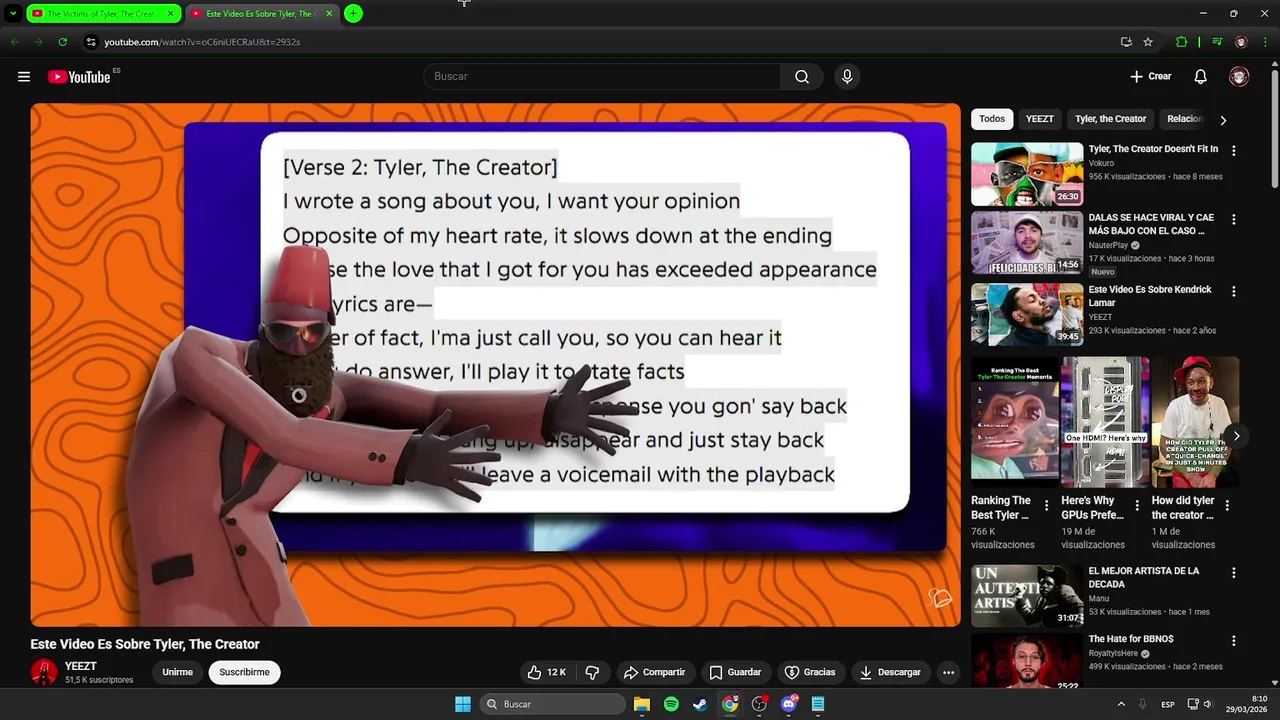The height and width of the screenshot is (720, 1280).
Task: Select the 'YEEZT' filter chip
Action: pyautogui.click(x=1040, y=119)
